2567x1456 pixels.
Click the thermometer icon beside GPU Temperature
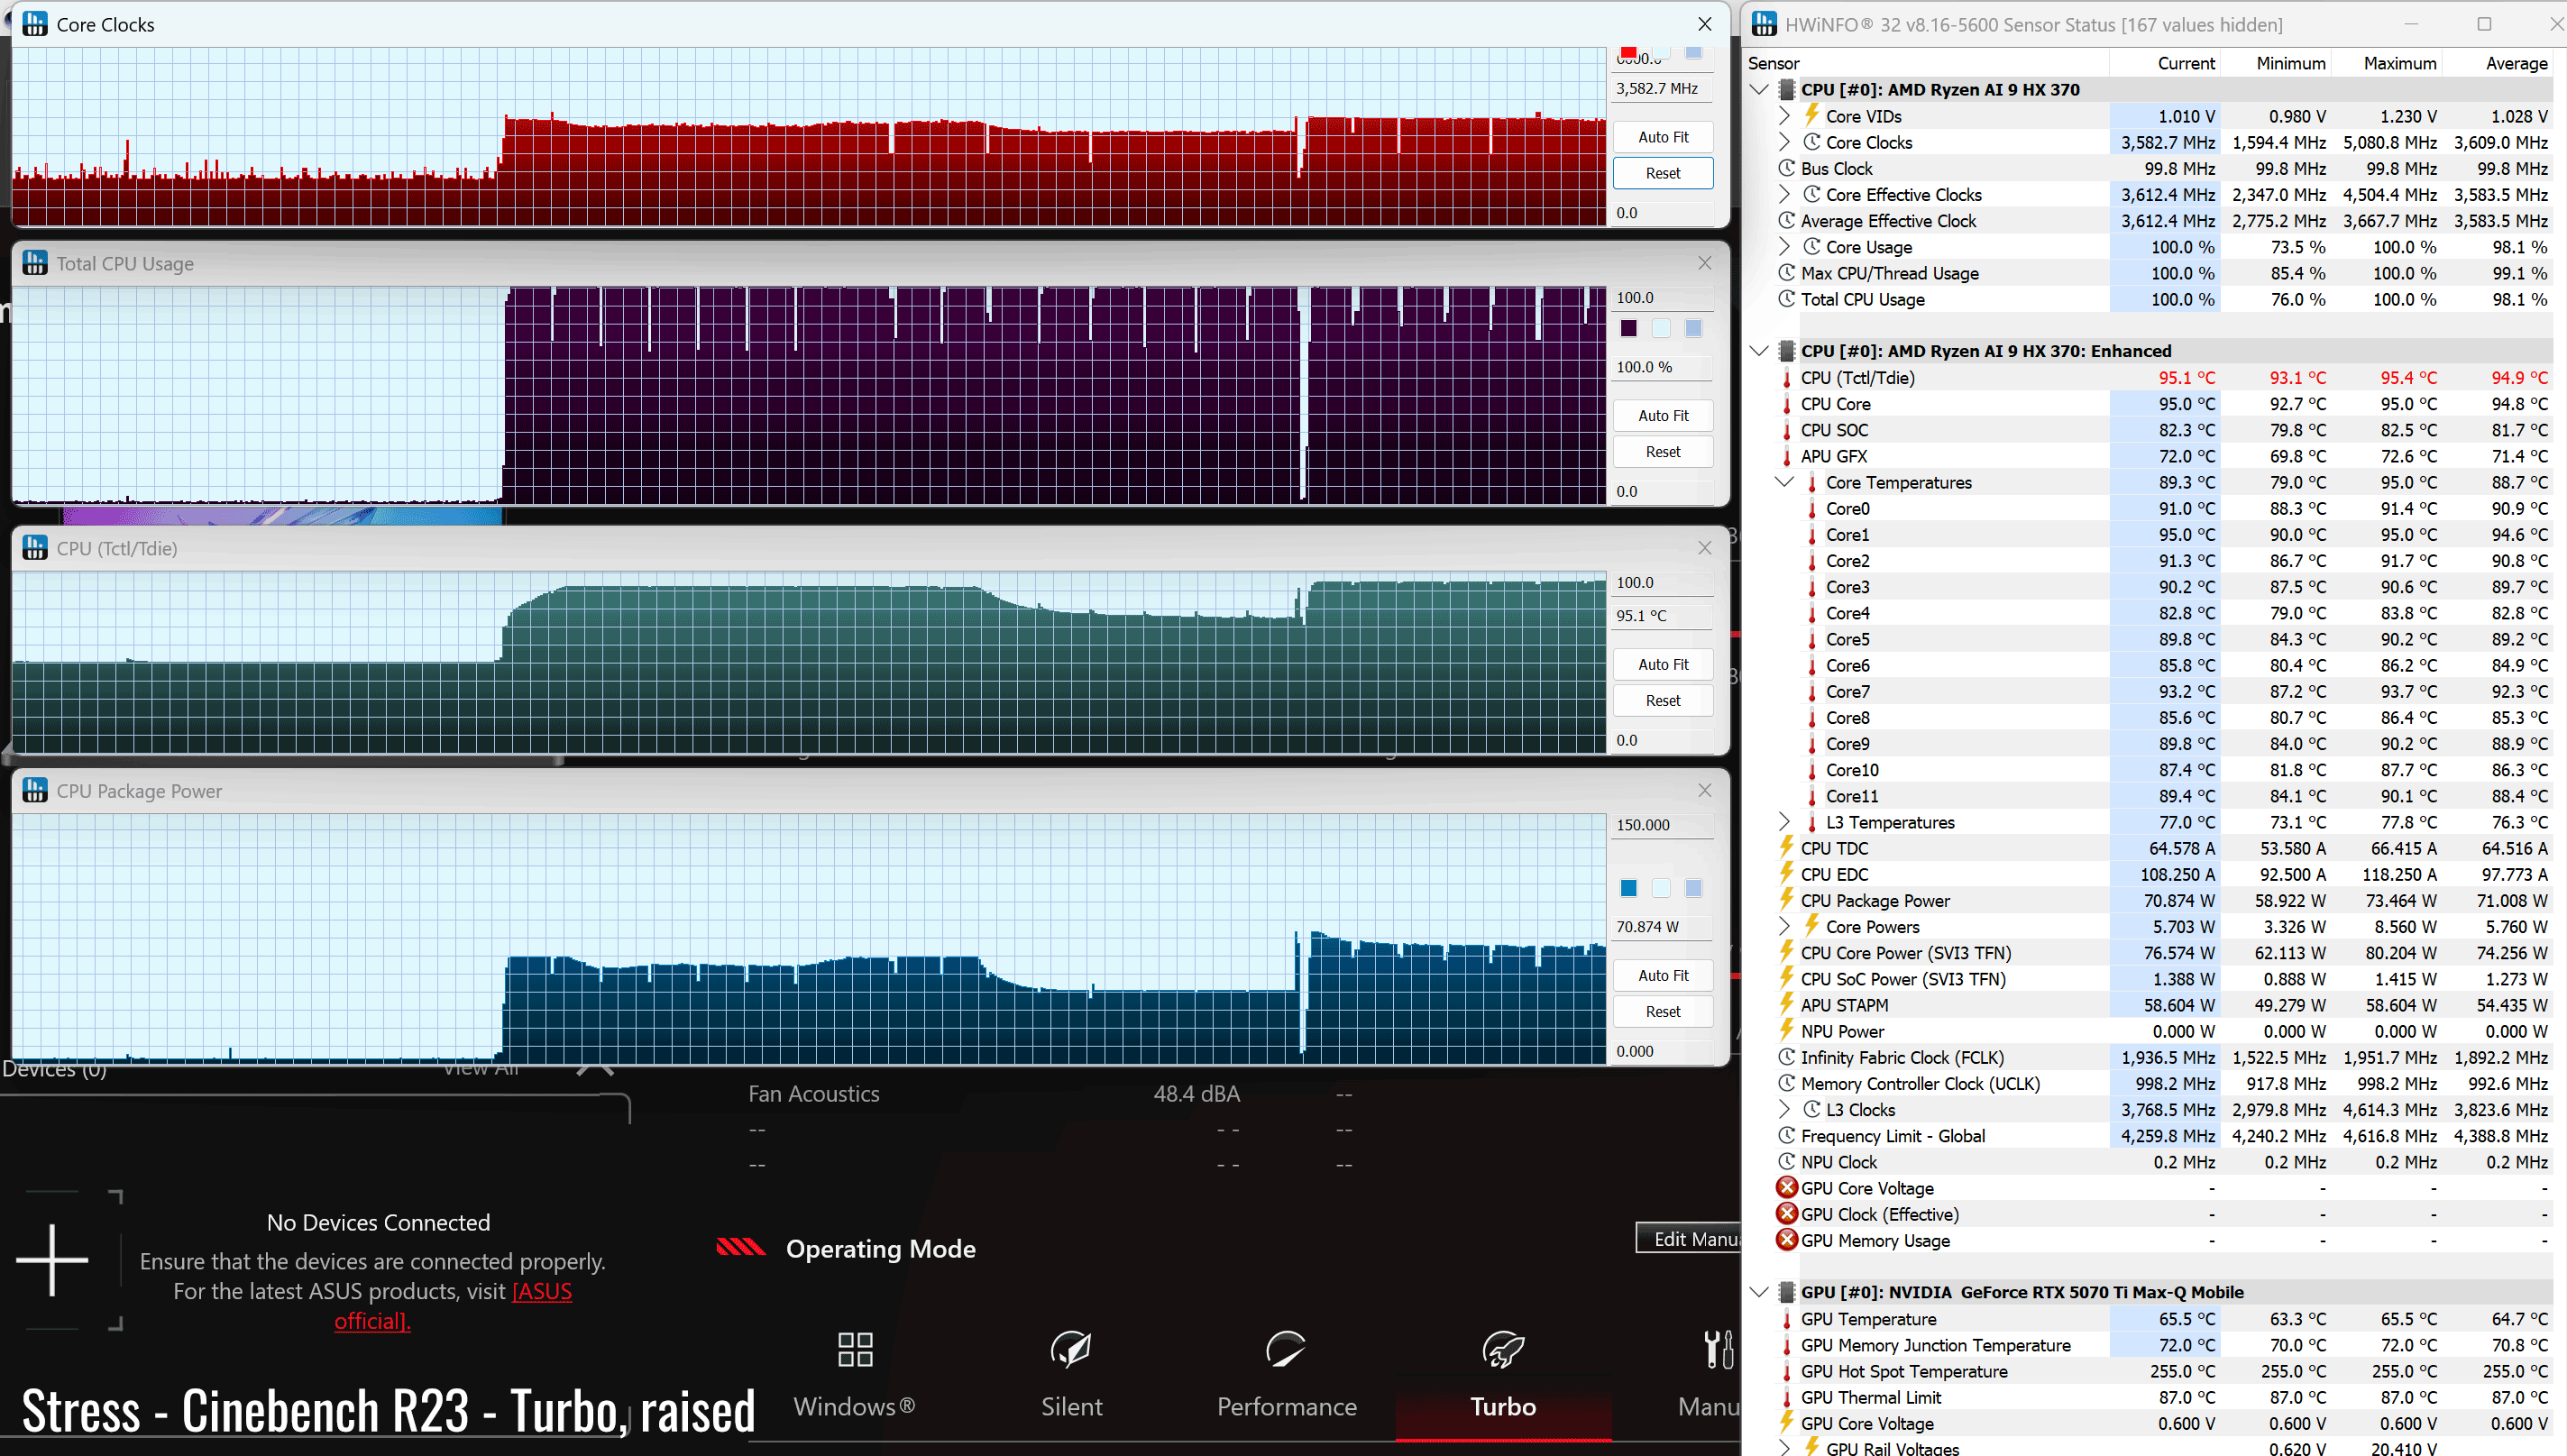point(1787,1319)
